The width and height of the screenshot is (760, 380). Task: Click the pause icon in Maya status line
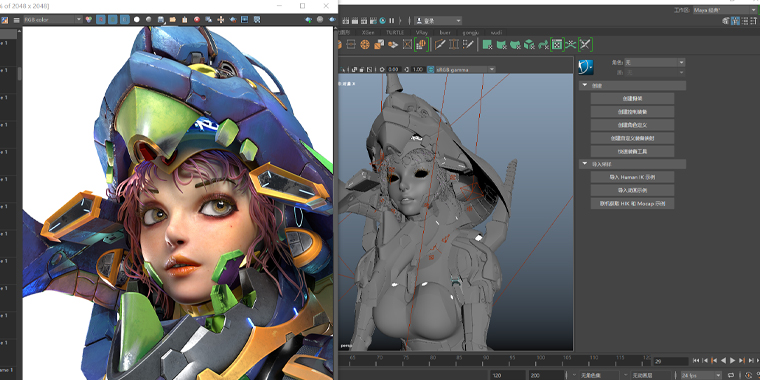(392, 21)
